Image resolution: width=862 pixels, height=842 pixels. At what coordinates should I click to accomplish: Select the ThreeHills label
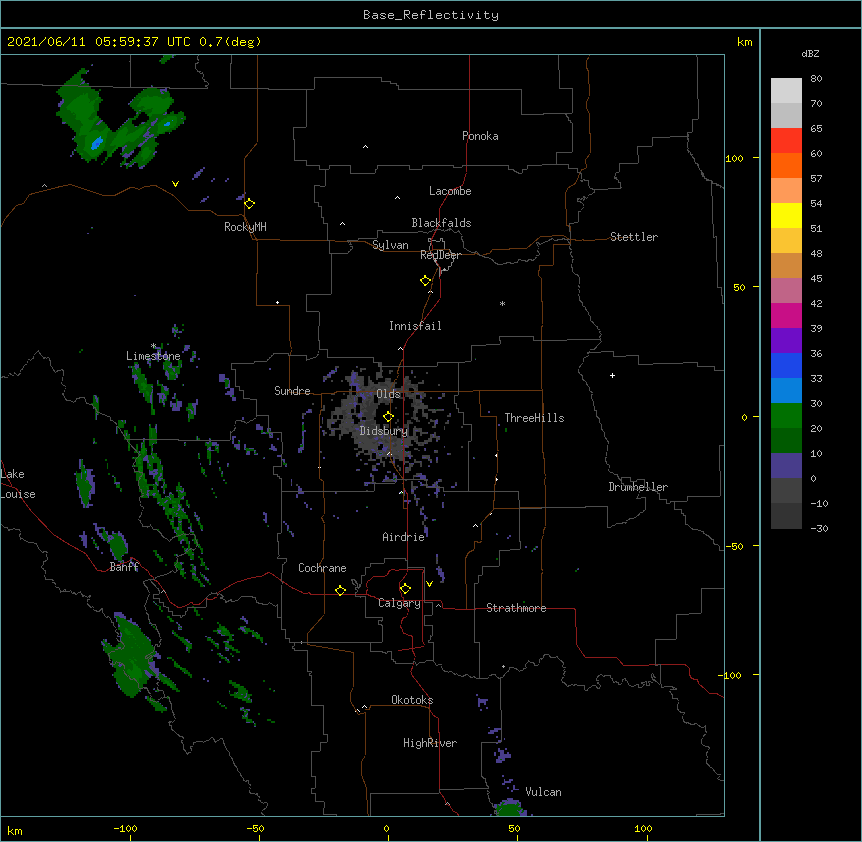[x=534, y=418]
